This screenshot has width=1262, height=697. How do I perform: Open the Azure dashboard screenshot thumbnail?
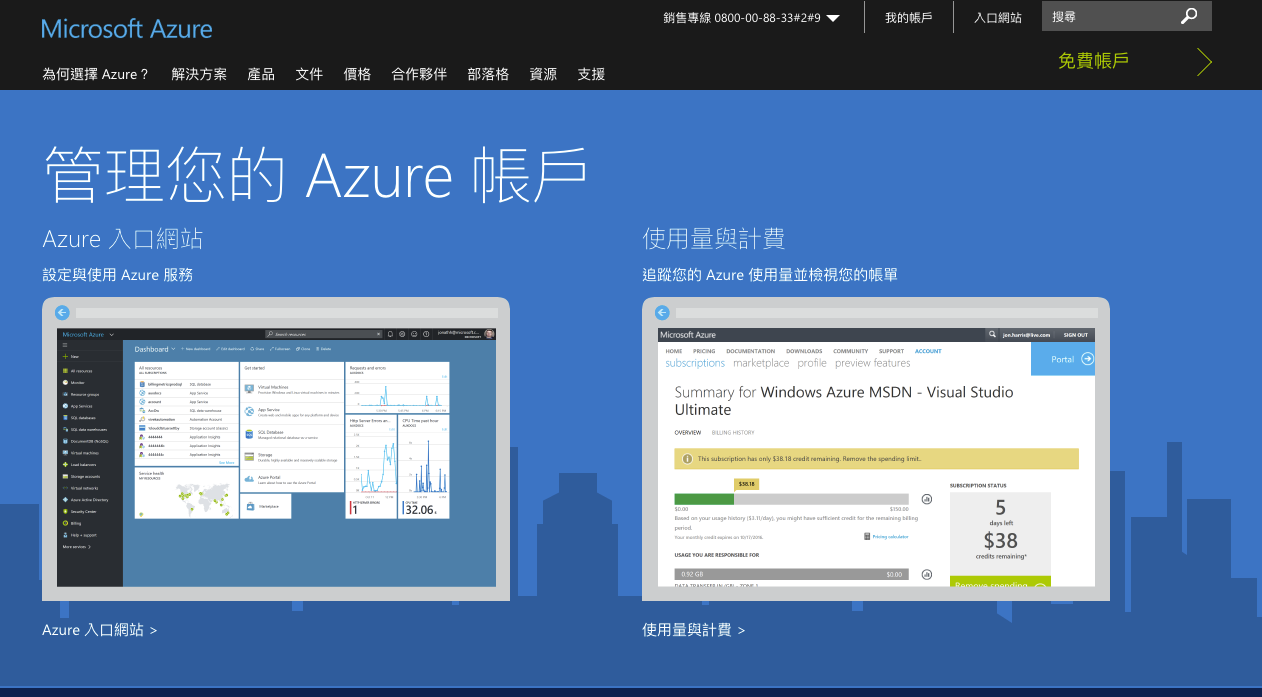(x=276, y=449)
